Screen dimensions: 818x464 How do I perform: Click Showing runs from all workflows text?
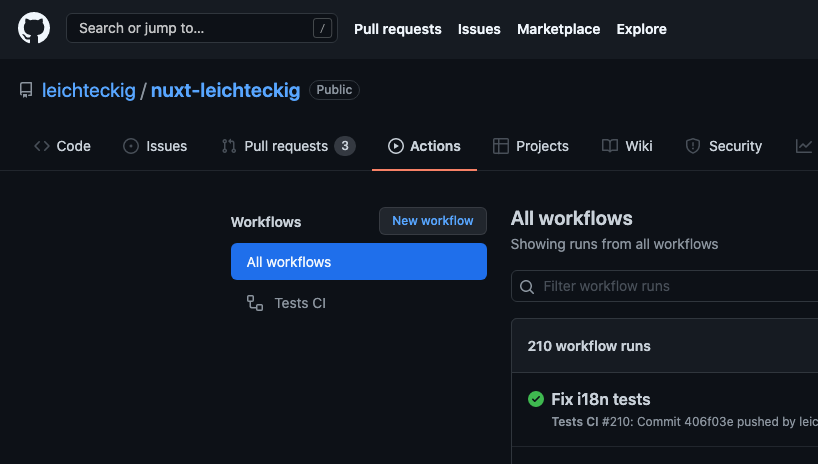614,244
